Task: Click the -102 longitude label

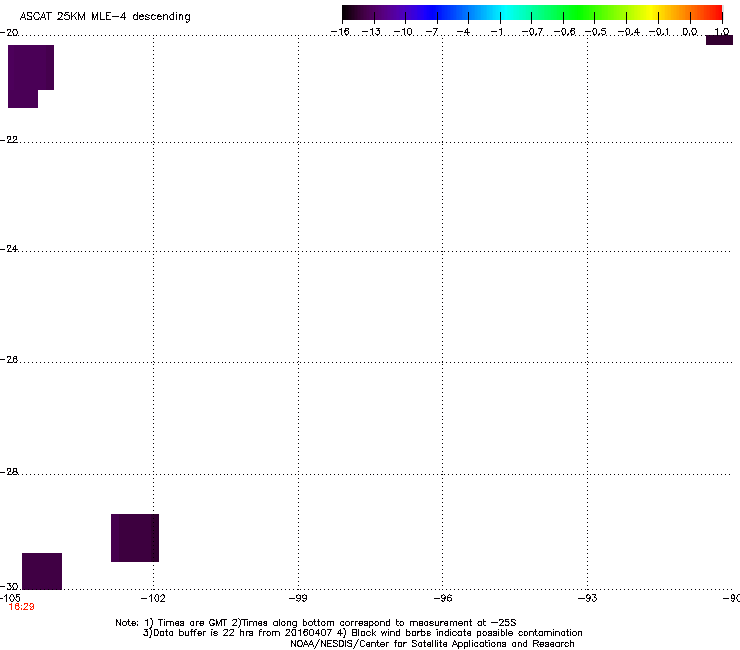Action: pyautogui.click(x=153, y=598)
